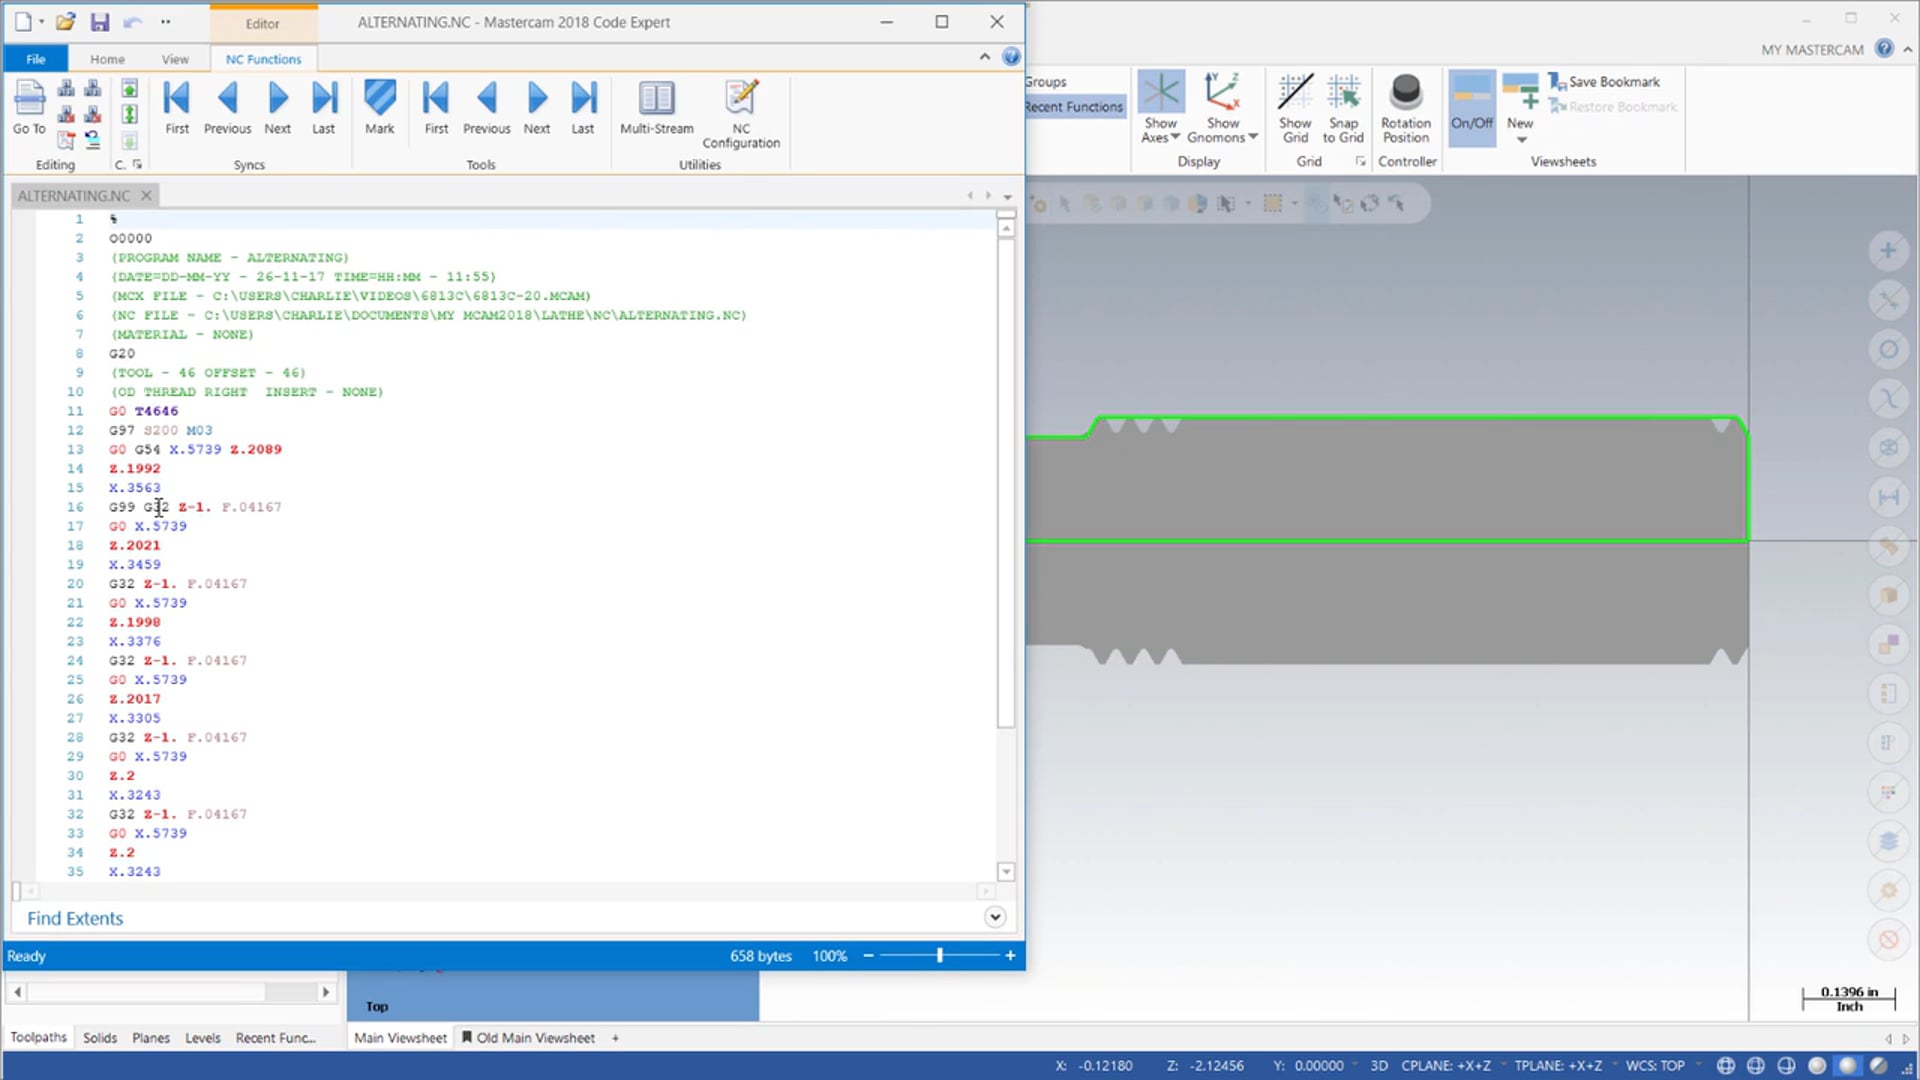This screenshot has width=1920, height=1080.
Task: Click Snap to Grid in Mastercam ribbon
Action: point(1343,108)
